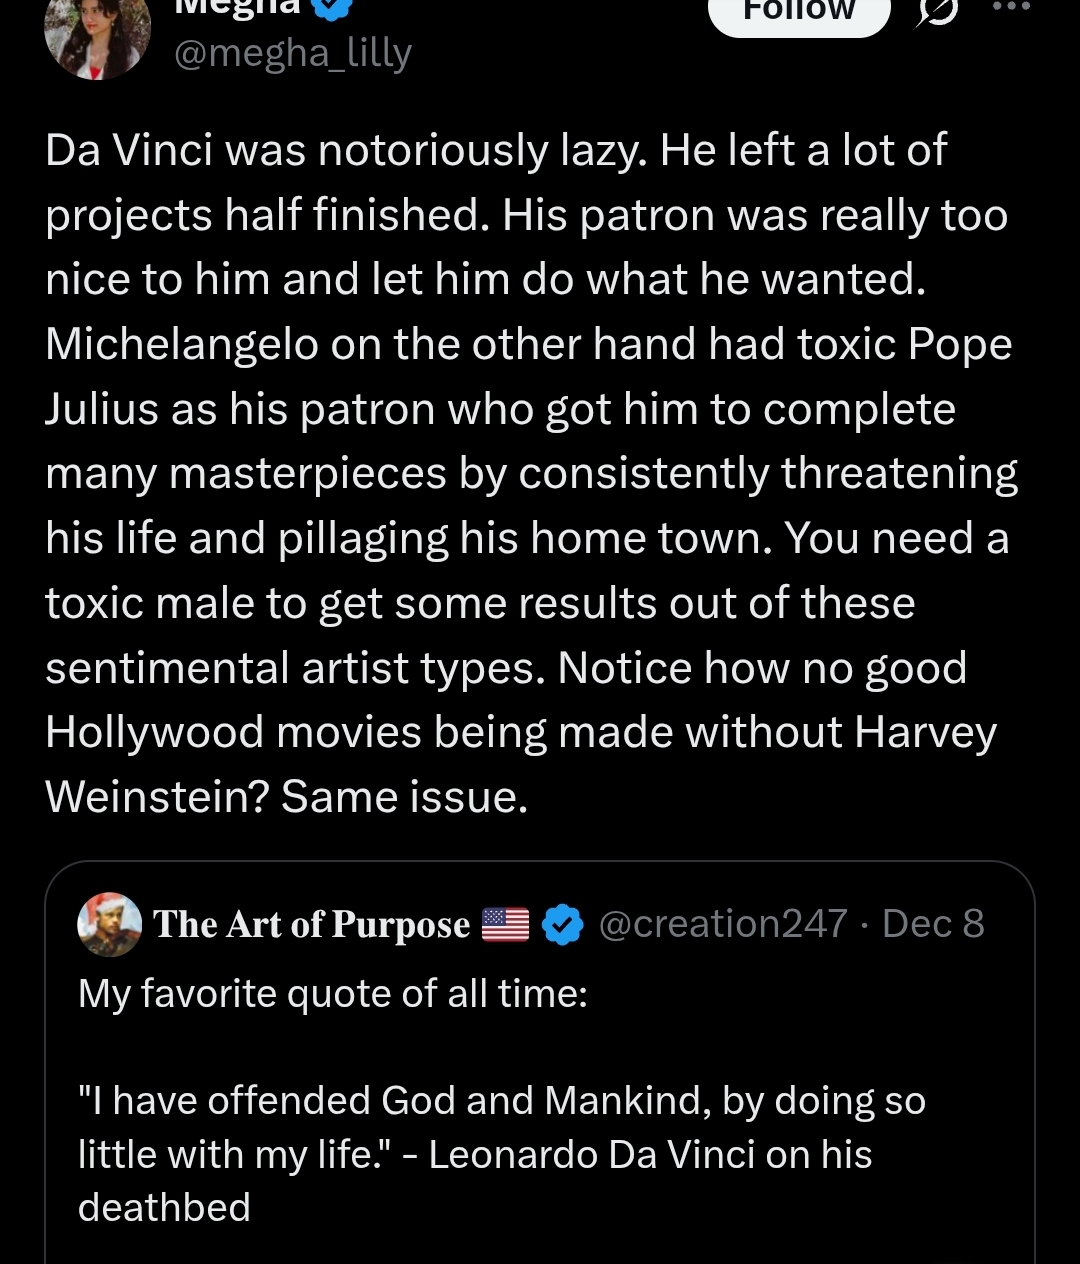Click "The Art of Purpose" account name

click(x=311, y=925)
